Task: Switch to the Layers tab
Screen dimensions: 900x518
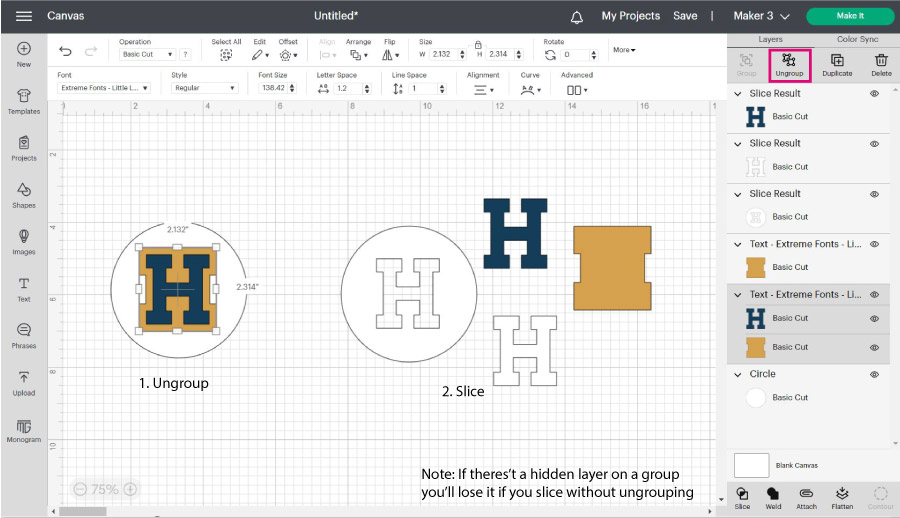Action: 770,40
